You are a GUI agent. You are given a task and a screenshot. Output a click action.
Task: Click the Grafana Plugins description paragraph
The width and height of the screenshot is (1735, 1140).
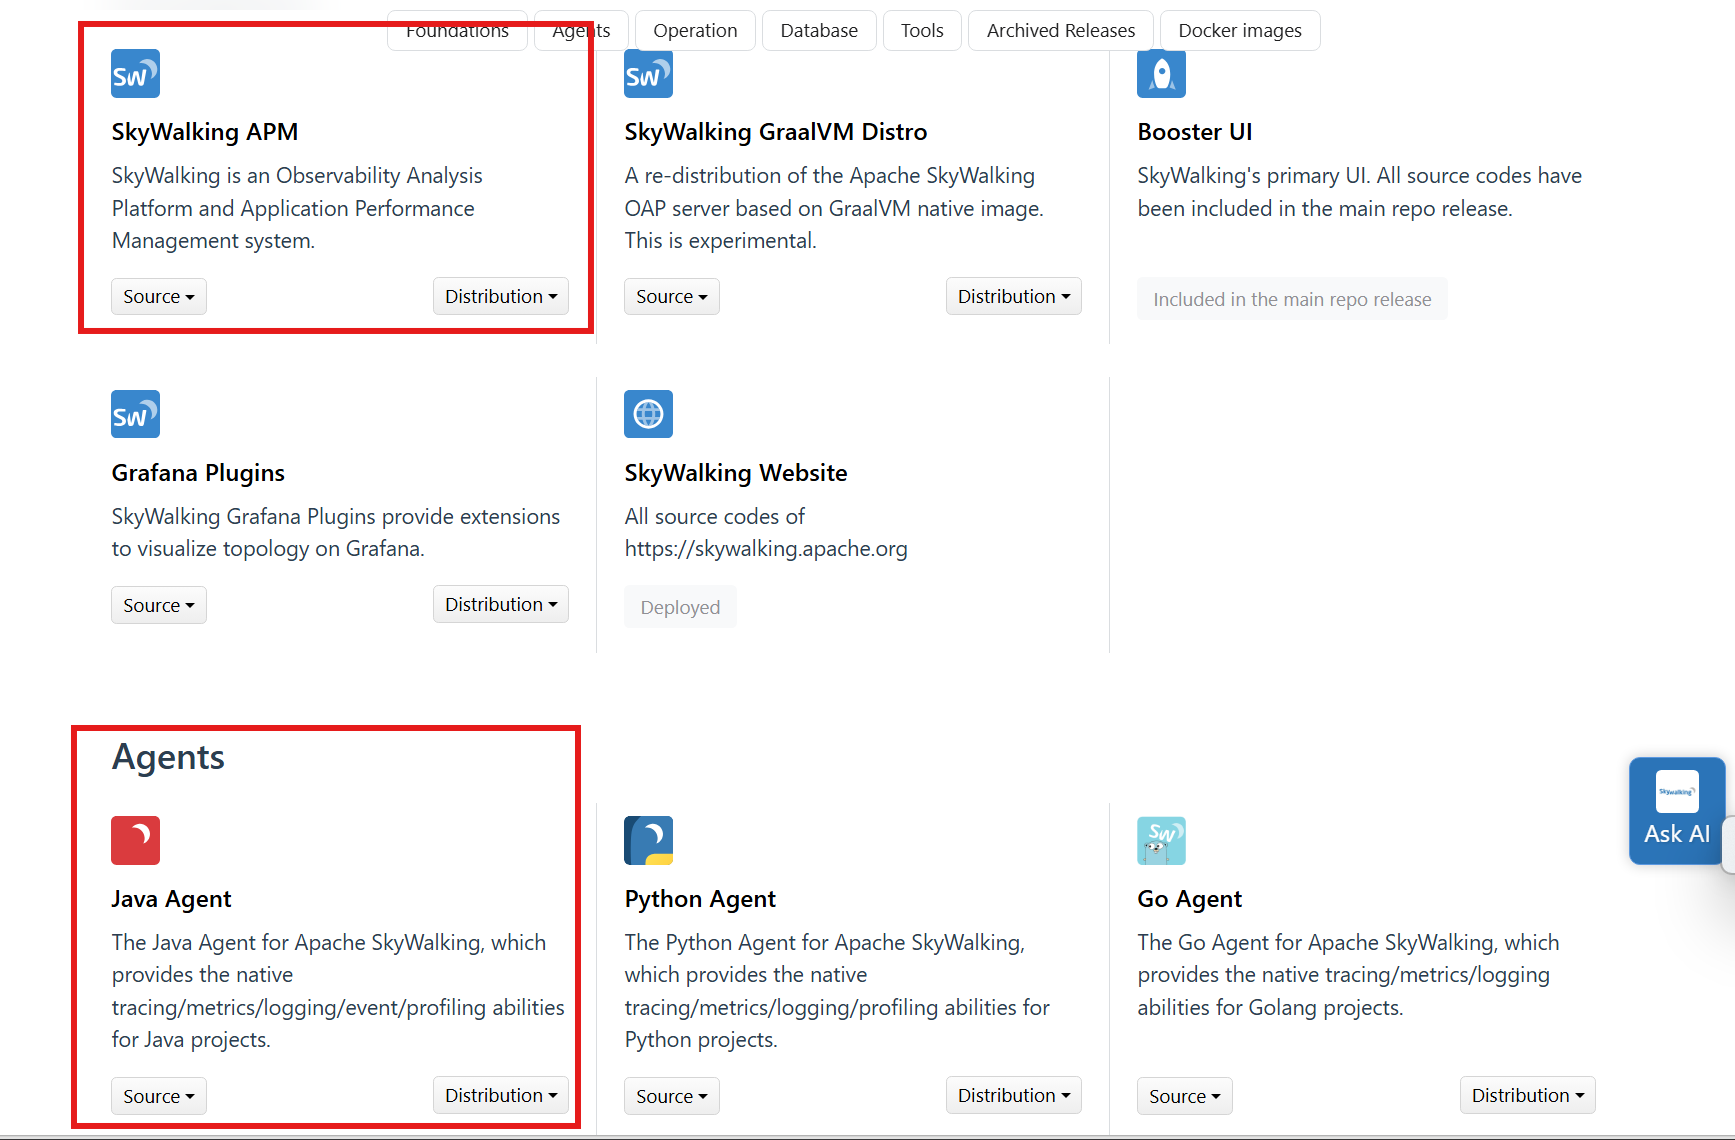click(x=336, y=533)
